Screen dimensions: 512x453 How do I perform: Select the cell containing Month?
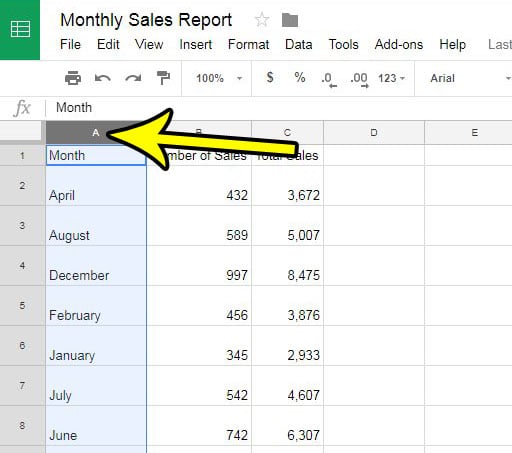click(x=96, y=155)
